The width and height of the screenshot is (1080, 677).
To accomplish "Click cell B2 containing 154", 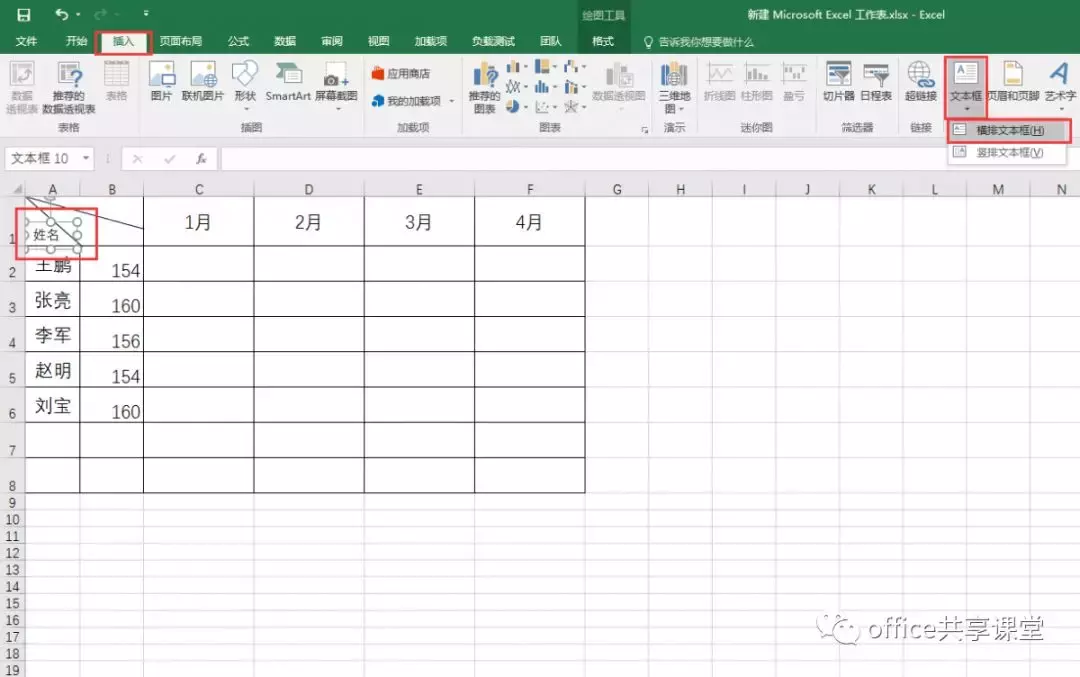I will [113, 268].
